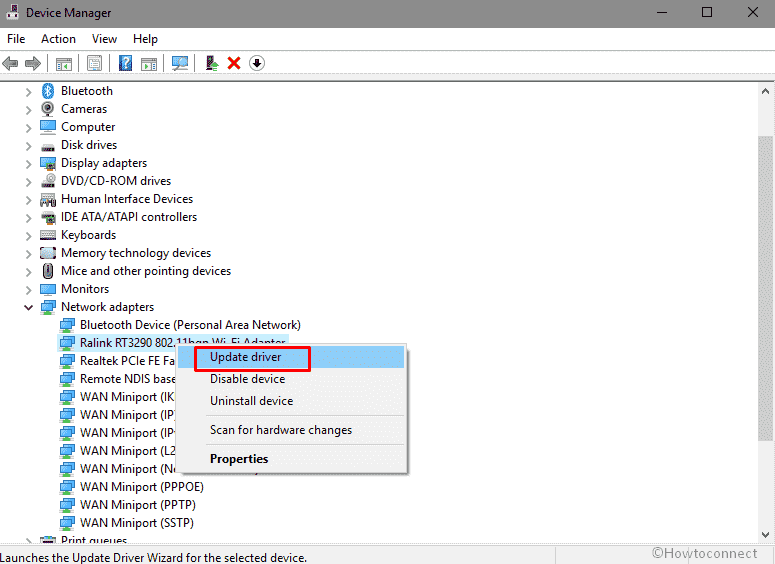This screenshot has height=564, width=775.
Task: Open the File menu
Action: [16, 39]
